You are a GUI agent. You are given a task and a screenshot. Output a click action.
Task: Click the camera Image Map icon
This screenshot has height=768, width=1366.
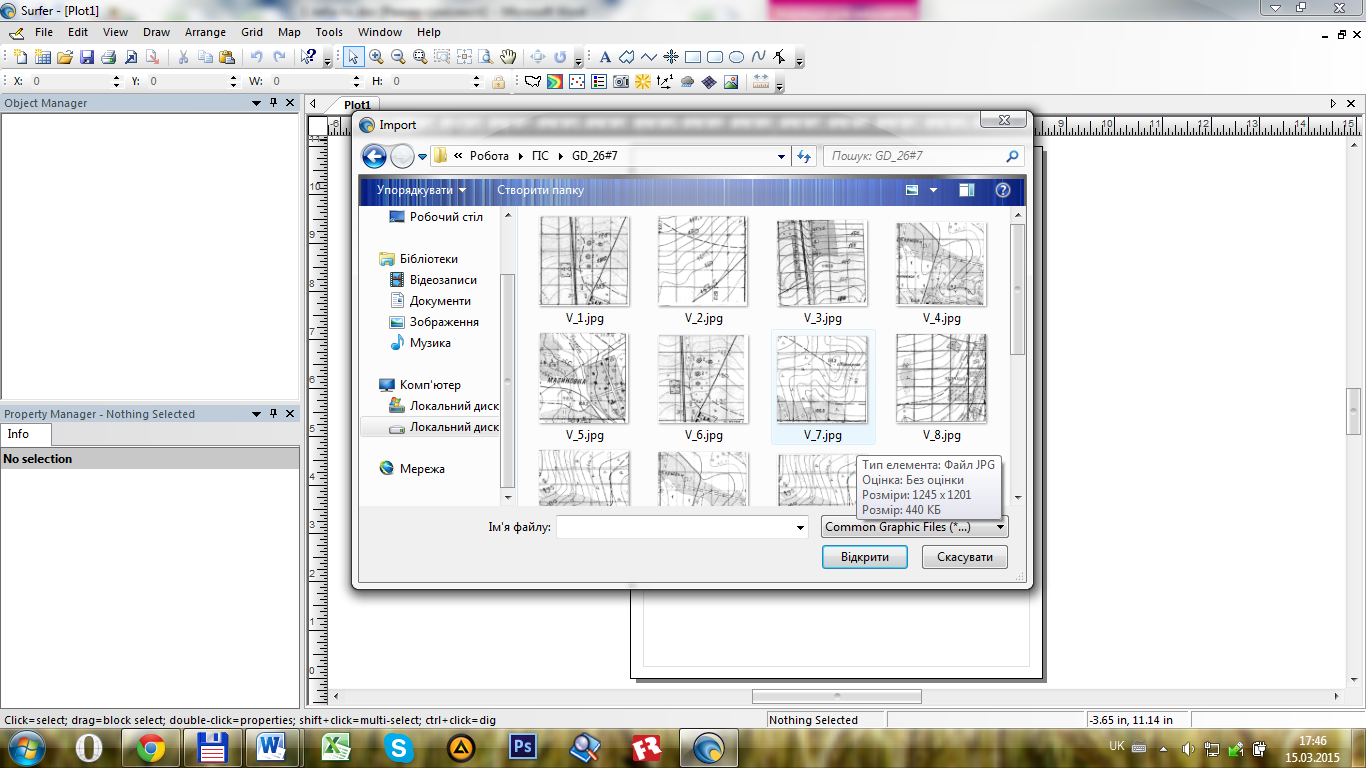click(621, 82)
